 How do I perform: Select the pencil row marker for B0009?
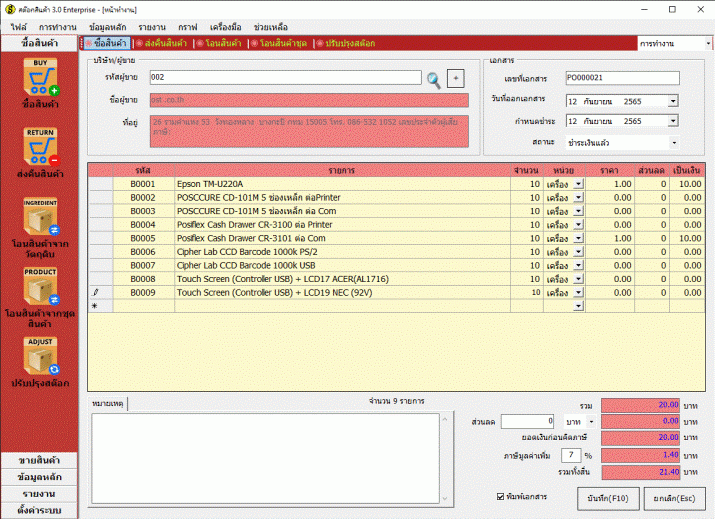[95, 292]
